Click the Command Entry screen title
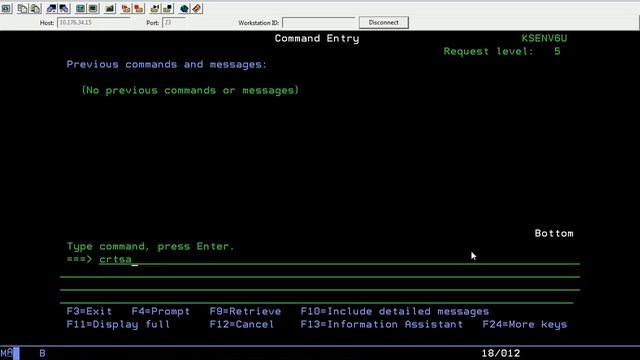 pyautogui.click(x=317, y=38)
